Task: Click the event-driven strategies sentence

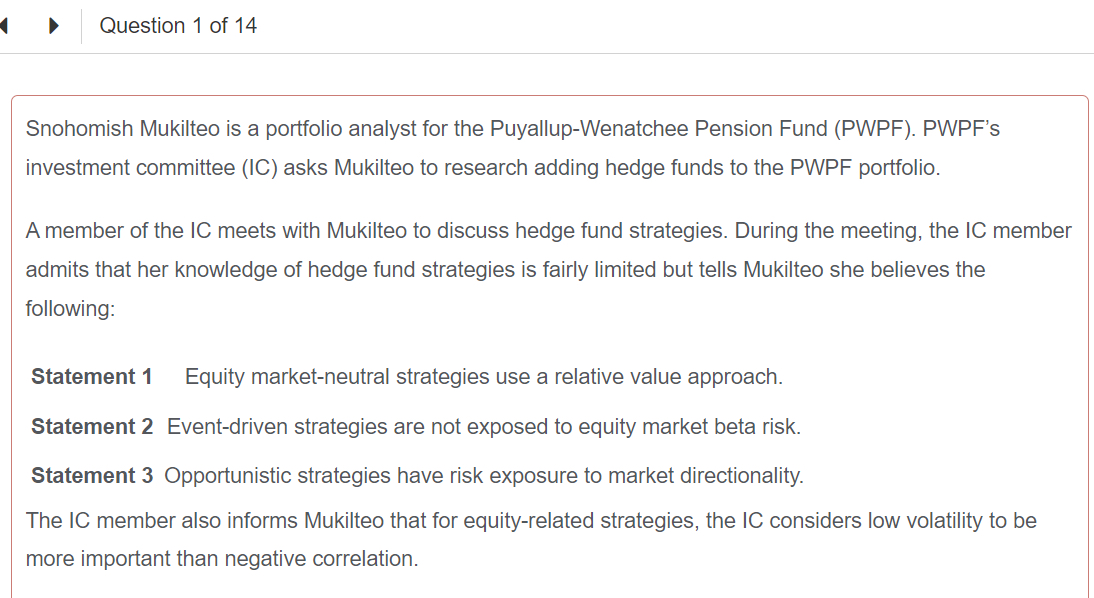Action: tap(483, 427)
